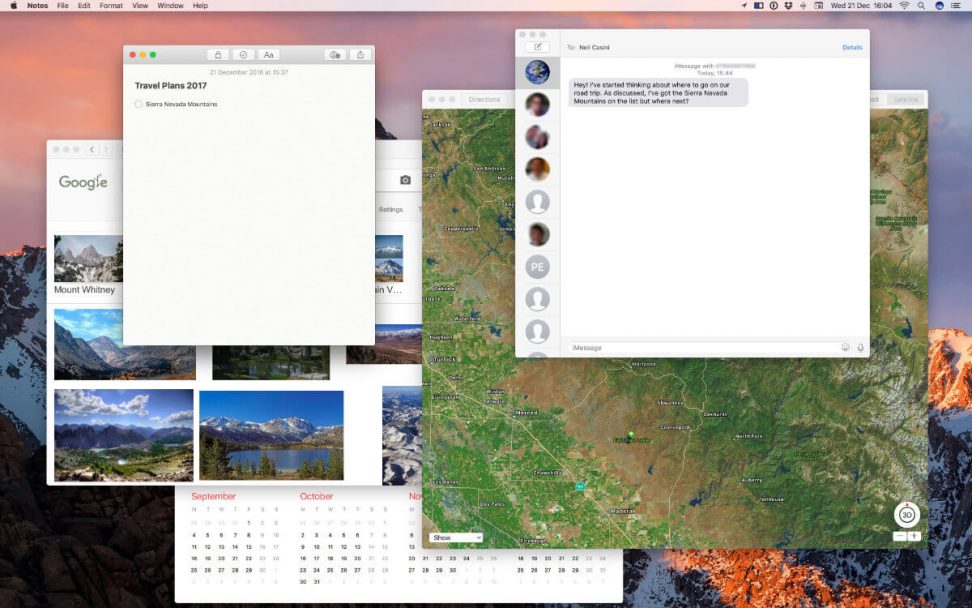Viewport: 972px width, 608px height.
Task: Open the Format menu in menu bar
Action: 111,6
